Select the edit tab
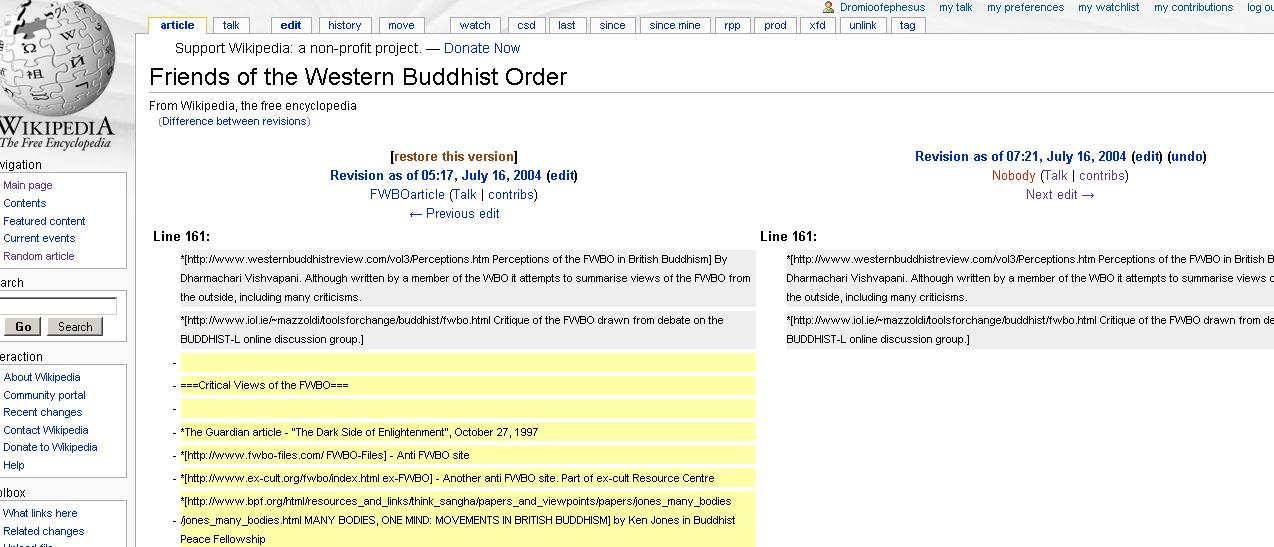 291,25
